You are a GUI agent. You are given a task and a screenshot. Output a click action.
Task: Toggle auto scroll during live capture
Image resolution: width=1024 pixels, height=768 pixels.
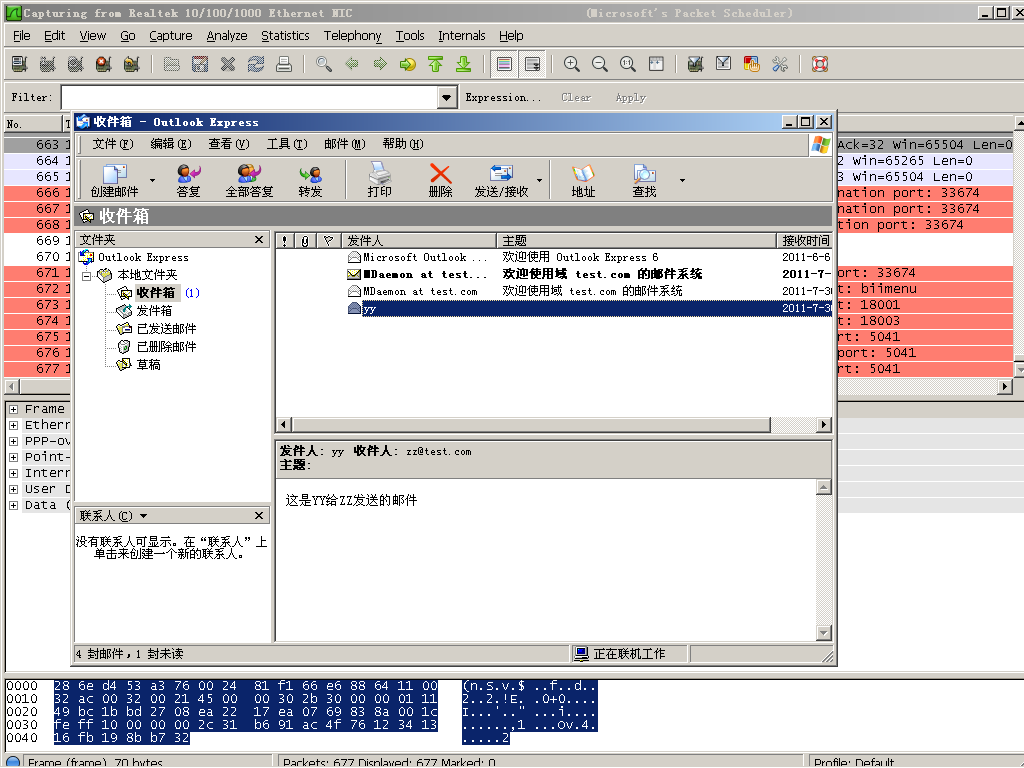pos(532,64)
